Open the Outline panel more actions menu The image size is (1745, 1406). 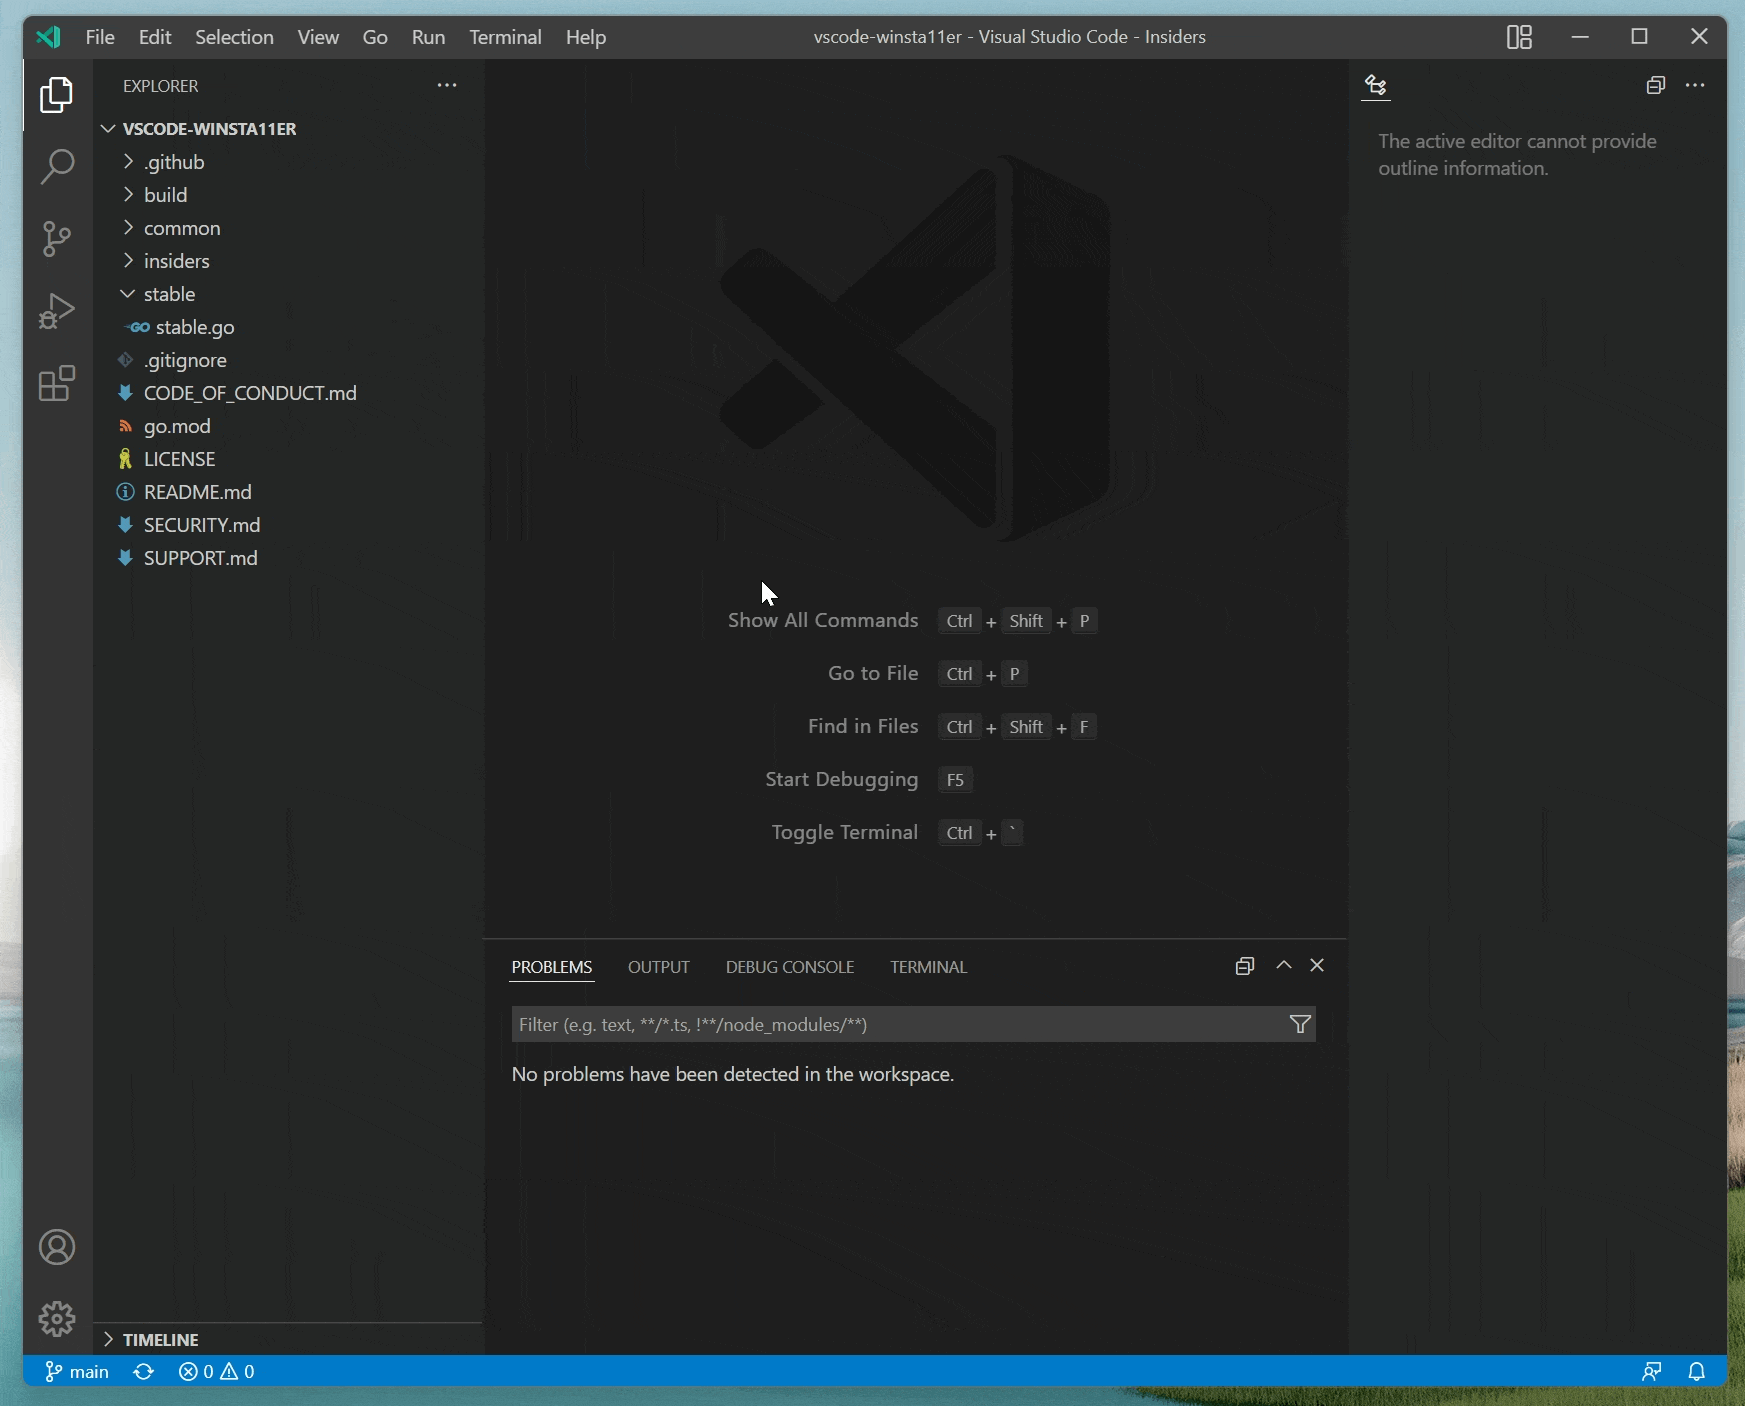coord(1695,86)
